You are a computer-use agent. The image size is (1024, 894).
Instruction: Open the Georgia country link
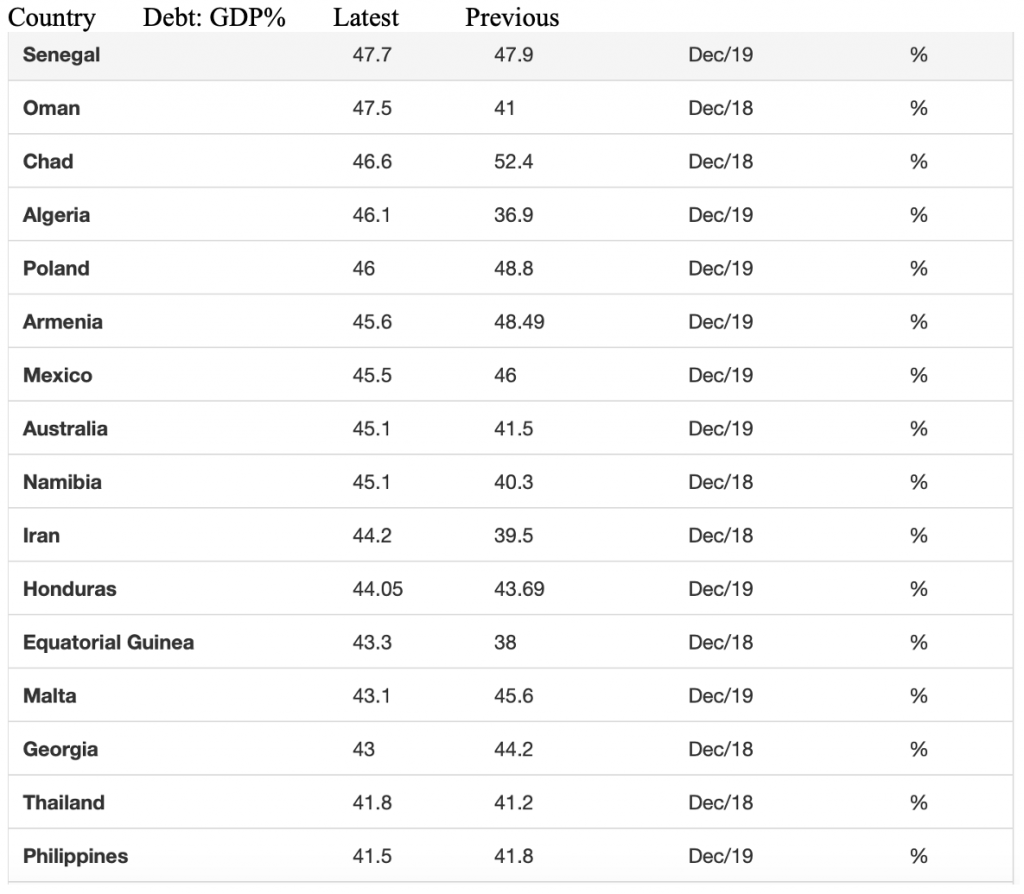click(60, 750)
